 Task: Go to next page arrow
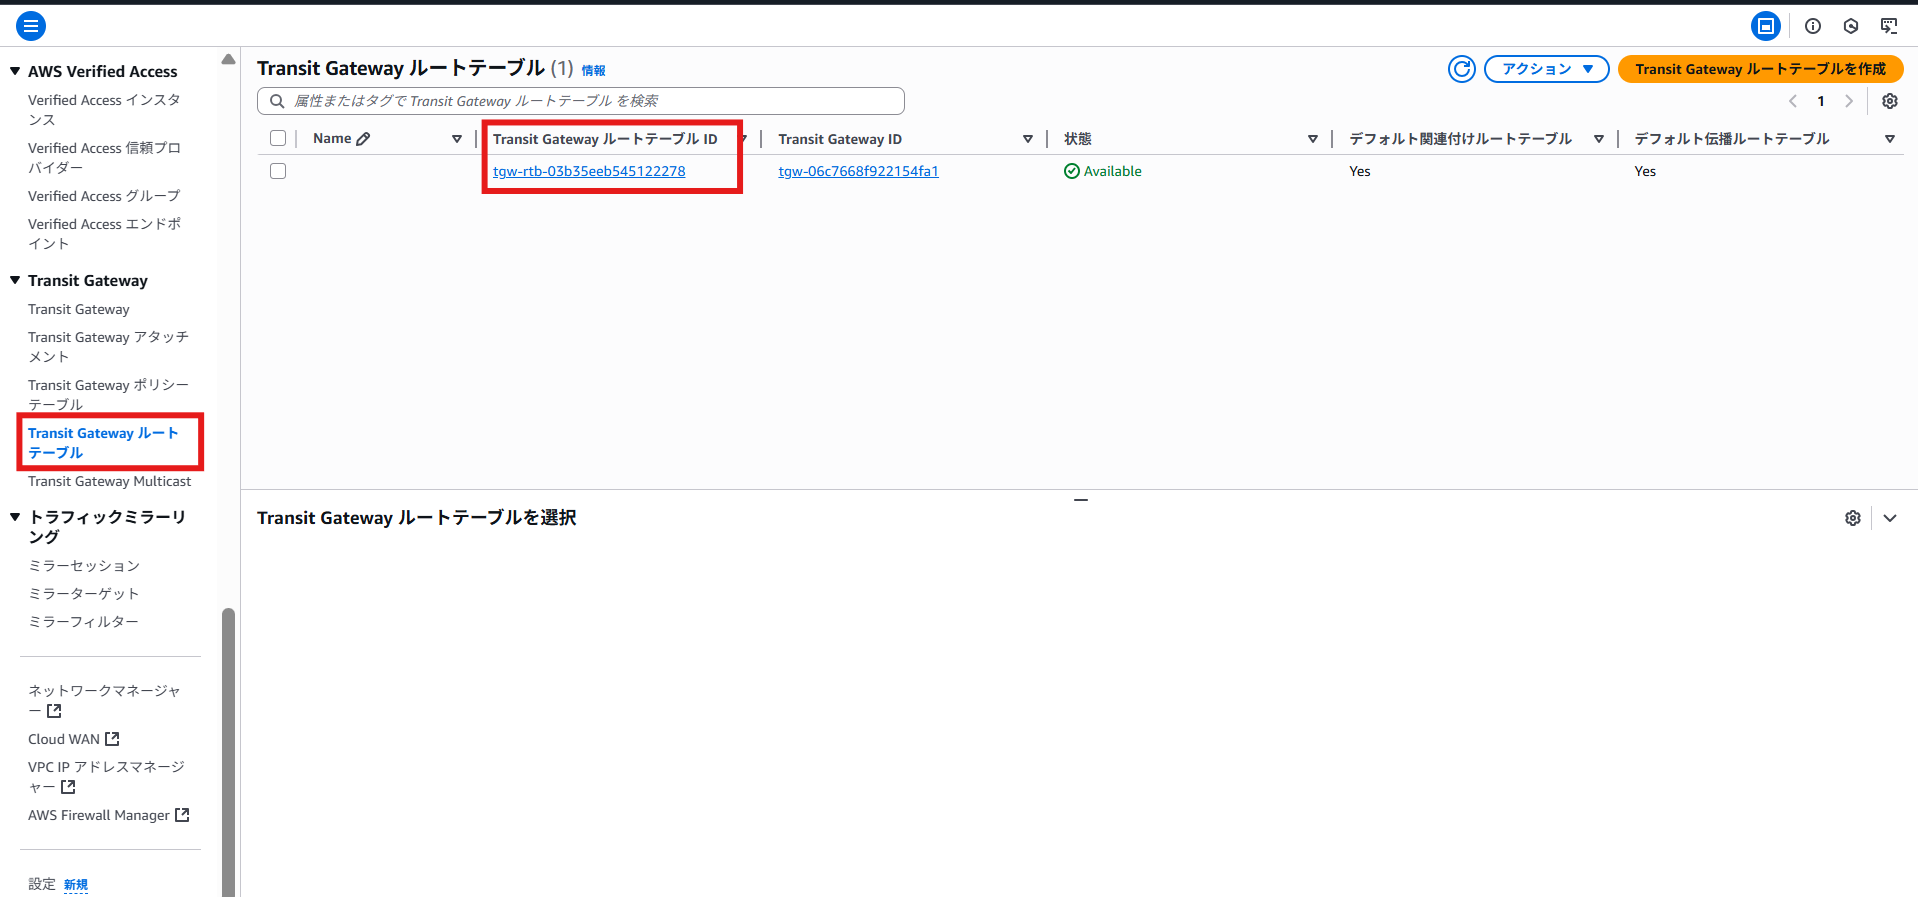tap(1849, 101)
